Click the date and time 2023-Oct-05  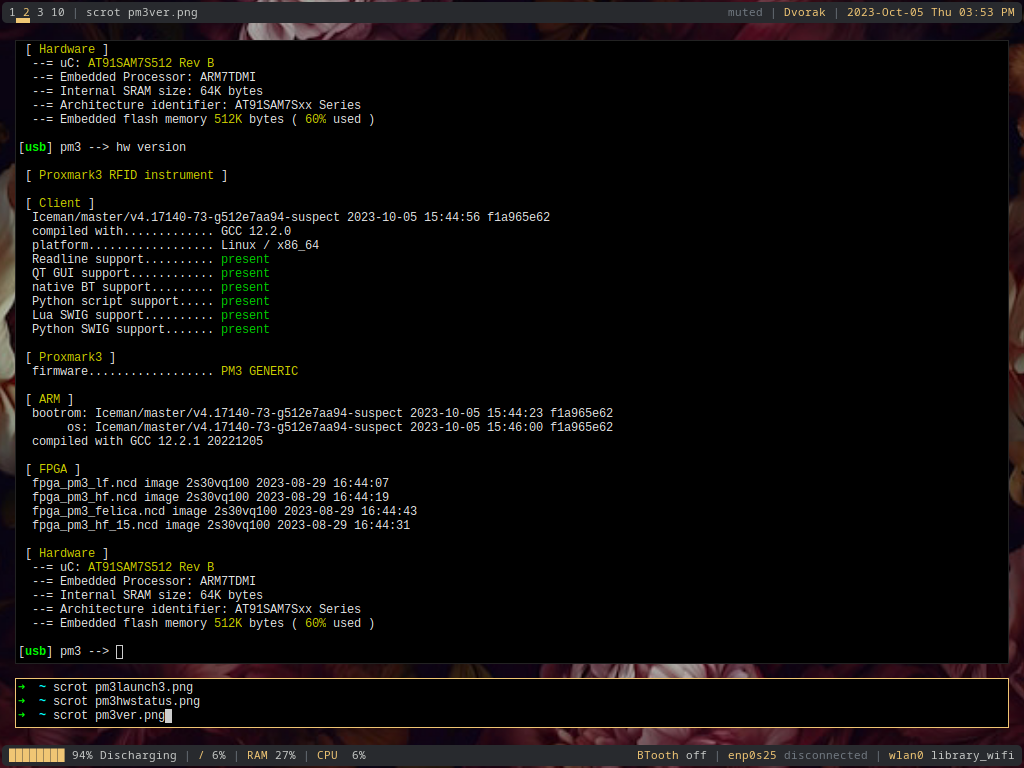point(931,12)
